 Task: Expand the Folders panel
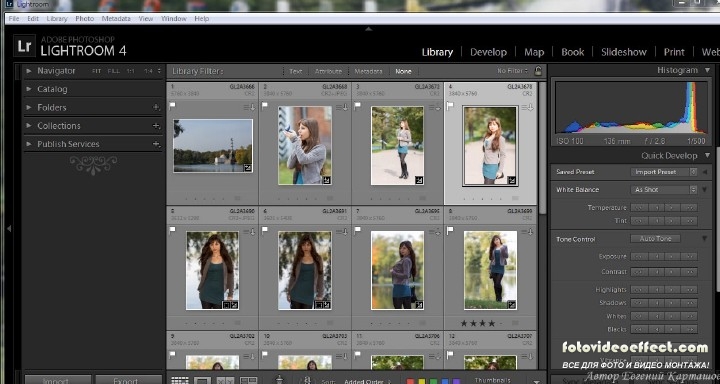29,107
